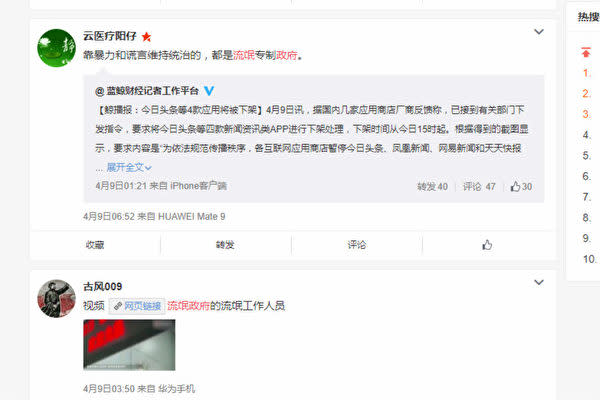Click 评论 tab below first post
This screenshot has width=600, height=400.
click(x=357, y=245)
